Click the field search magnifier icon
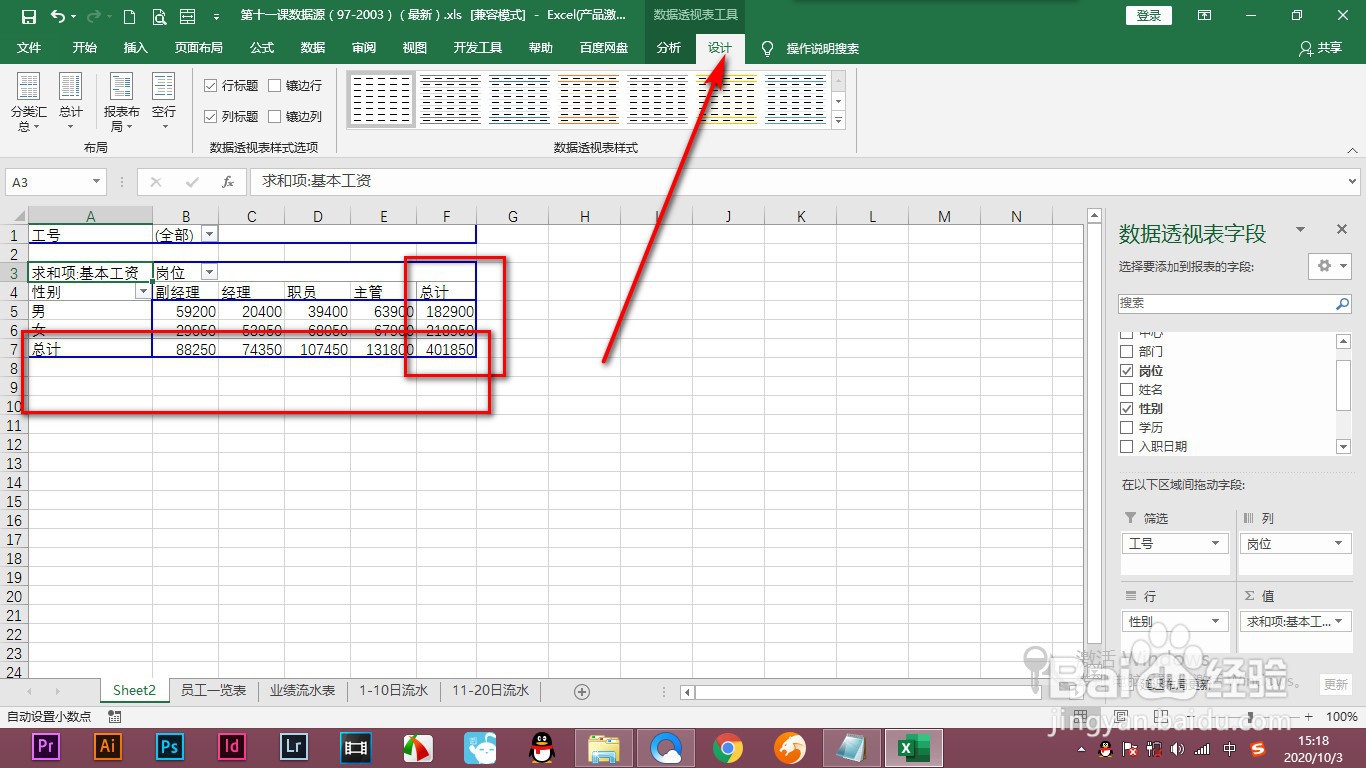Screen dimensions: 1366x768 point(1342,303)
